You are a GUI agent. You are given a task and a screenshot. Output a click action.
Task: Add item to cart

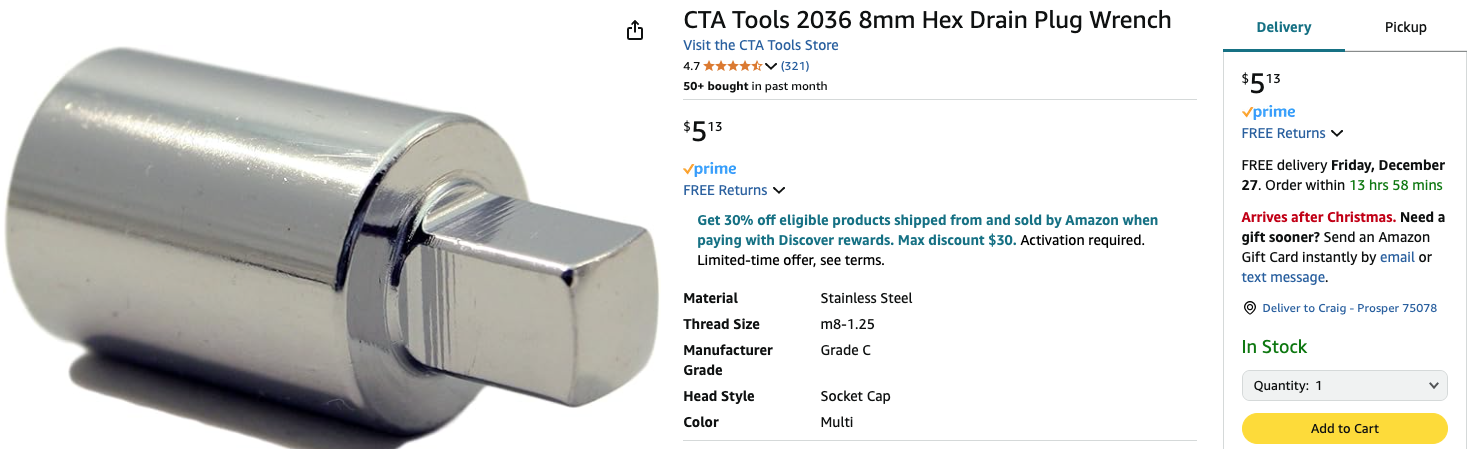coord(1344,428)
